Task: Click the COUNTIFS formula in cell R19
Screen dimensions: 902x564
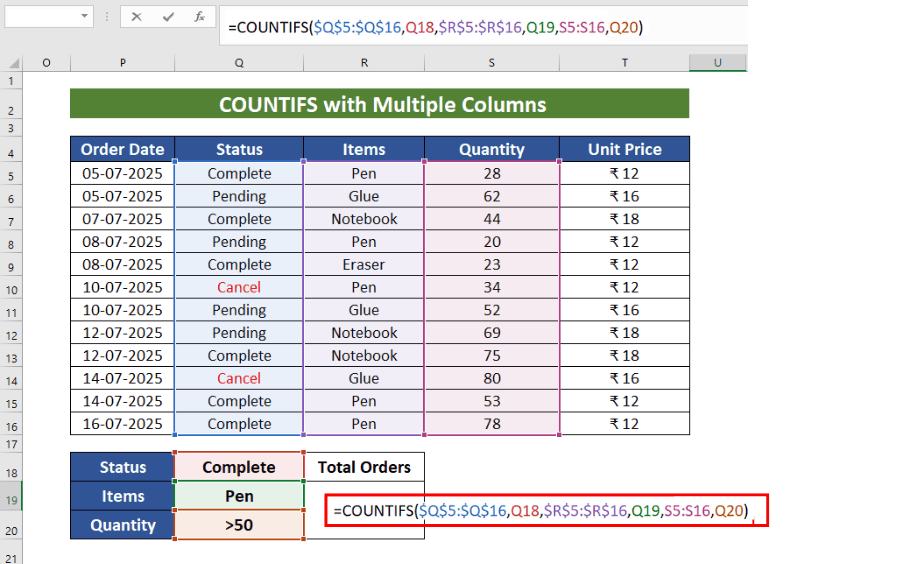Action: [541, 510]
